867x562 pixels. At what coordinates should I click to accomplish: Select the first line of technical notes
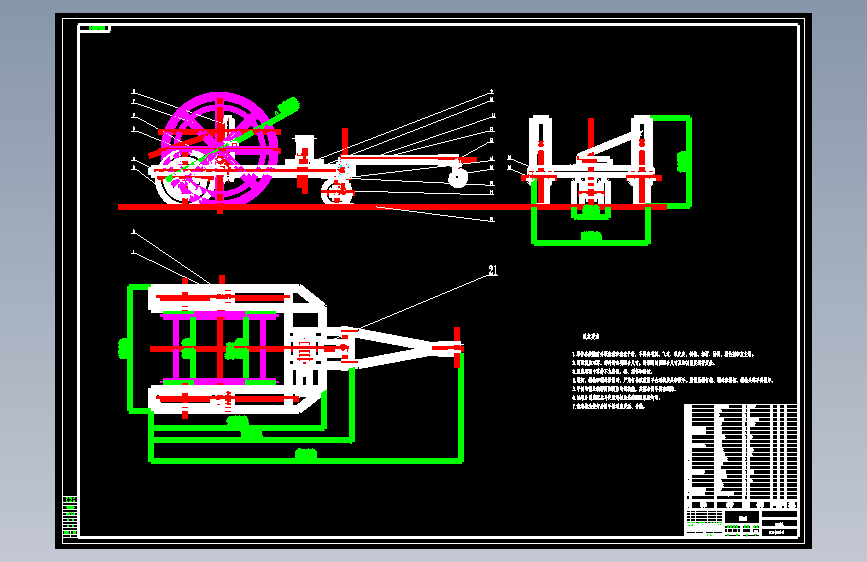tap(662, 354)
